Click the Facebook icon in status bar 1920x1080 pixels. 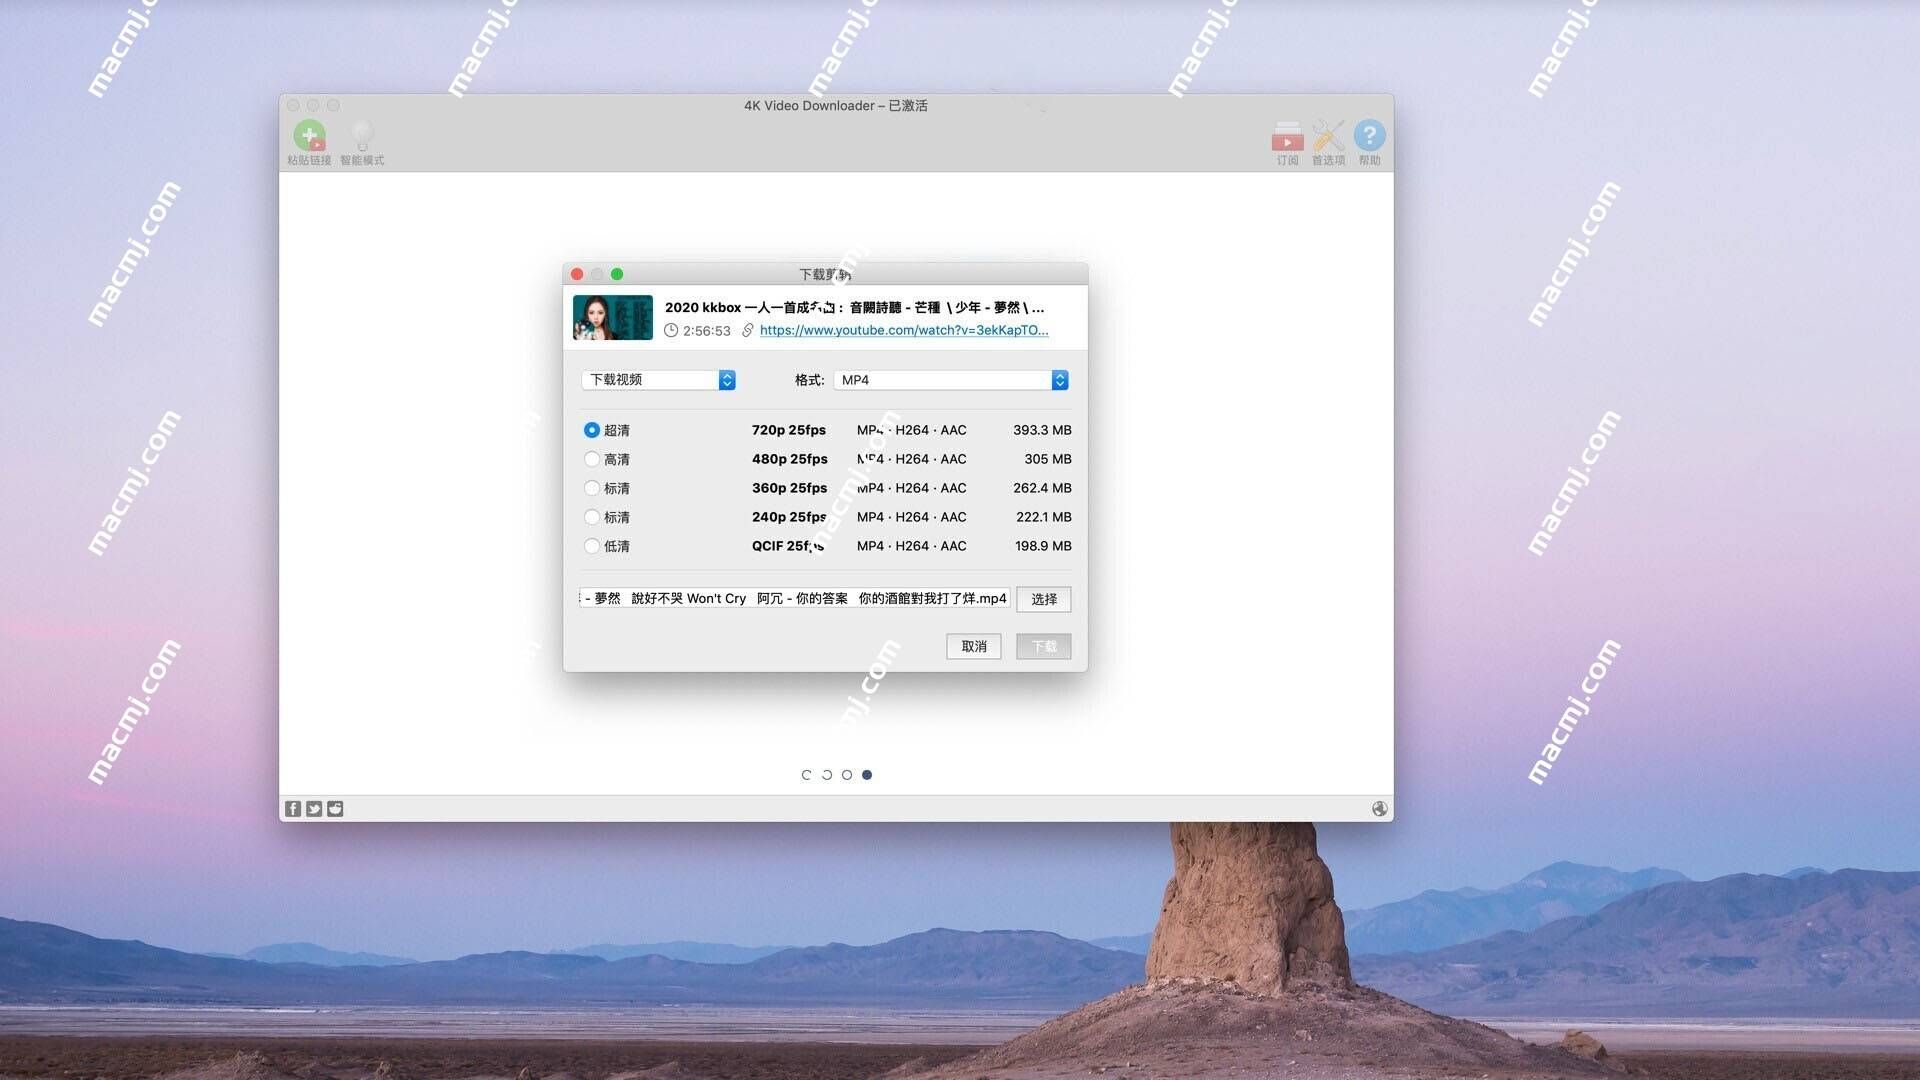point(293,809)
